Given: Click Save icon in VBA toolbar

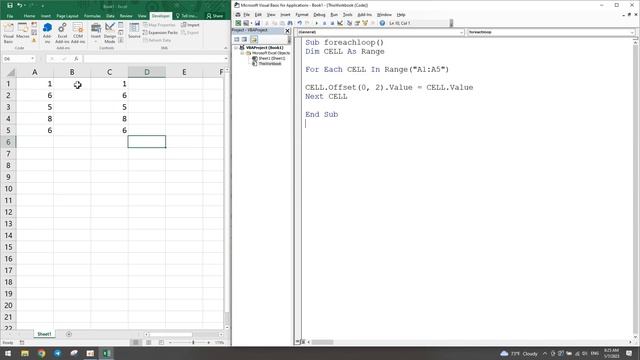Looking at the screenshot, I should [258, 23].
